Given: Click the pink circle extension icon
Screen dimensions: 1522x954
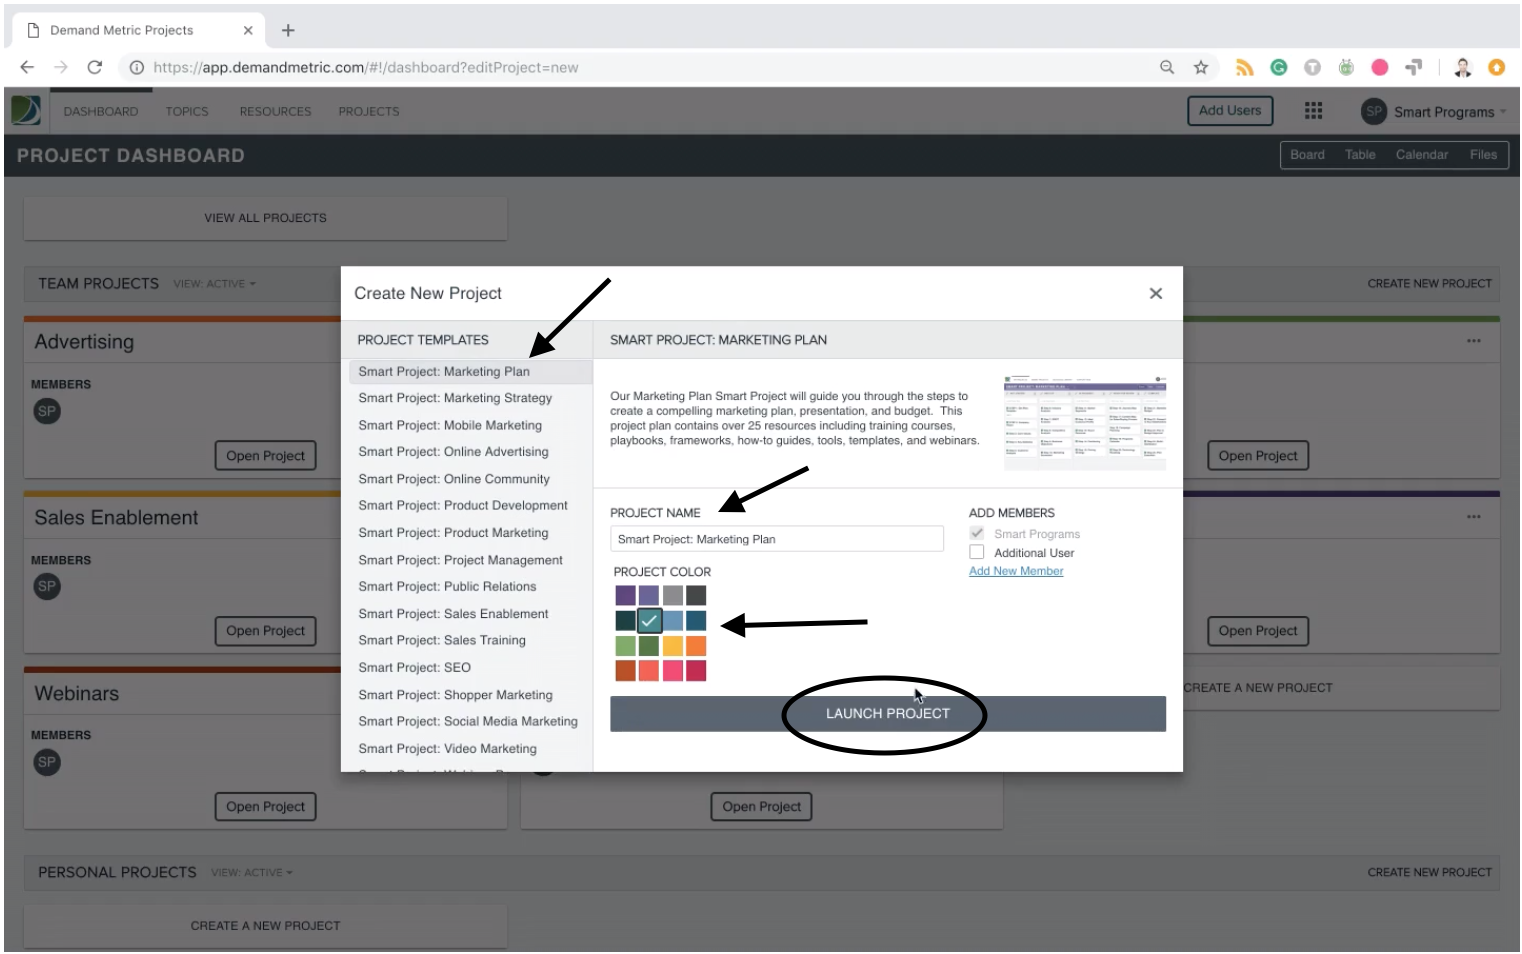Looking at the screenshot, I should pos(1380,67).
